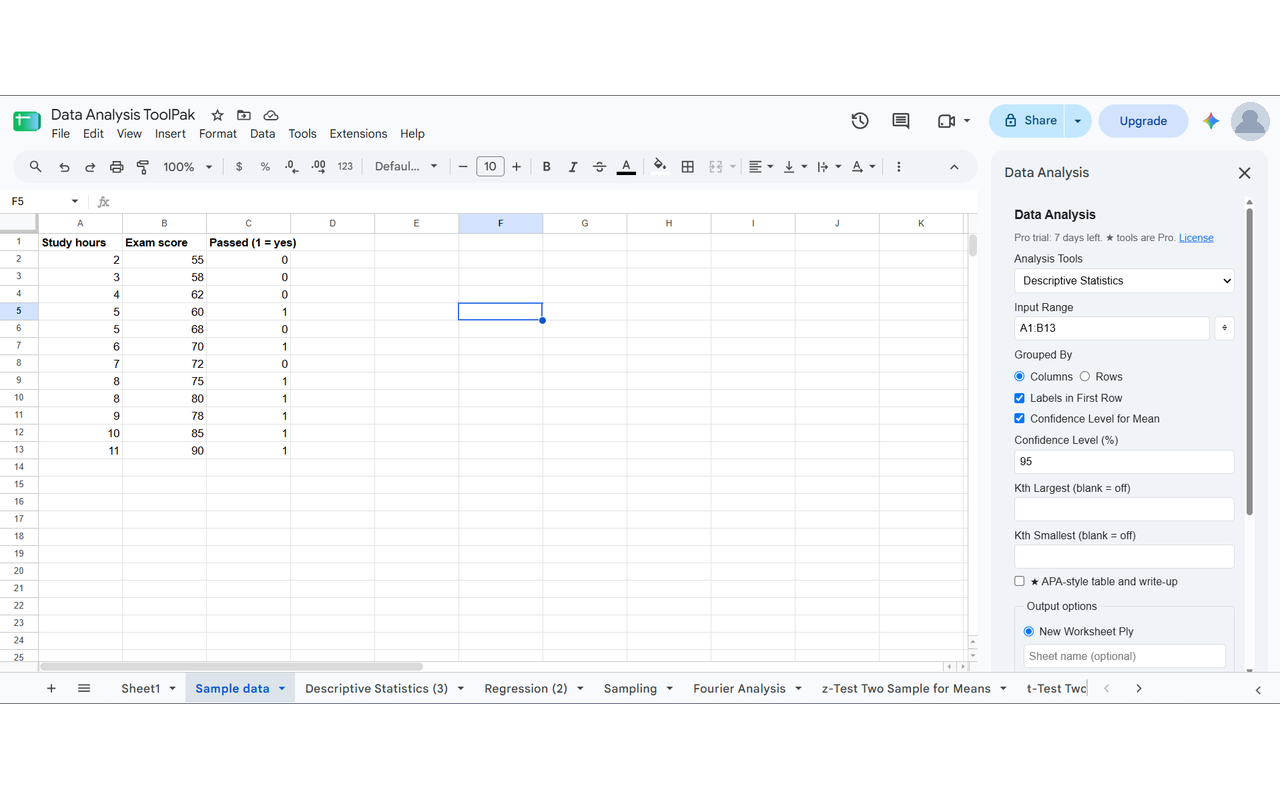Apply percent format

pos(265,167)
